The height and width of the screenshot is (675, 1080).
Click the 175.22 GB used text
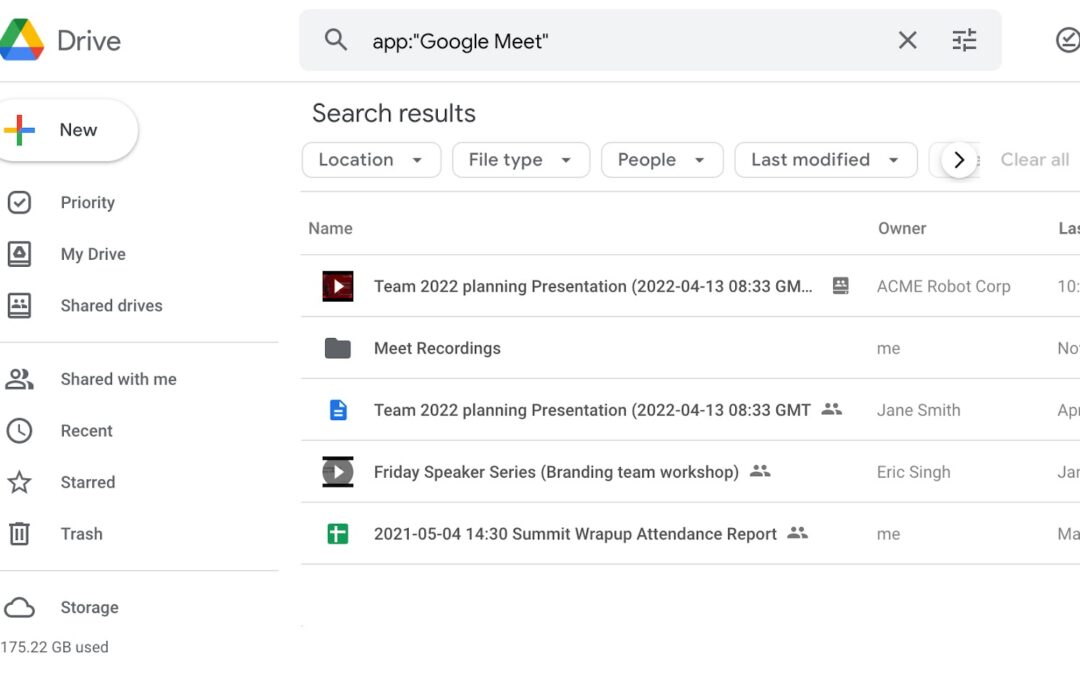click(54, 647)
